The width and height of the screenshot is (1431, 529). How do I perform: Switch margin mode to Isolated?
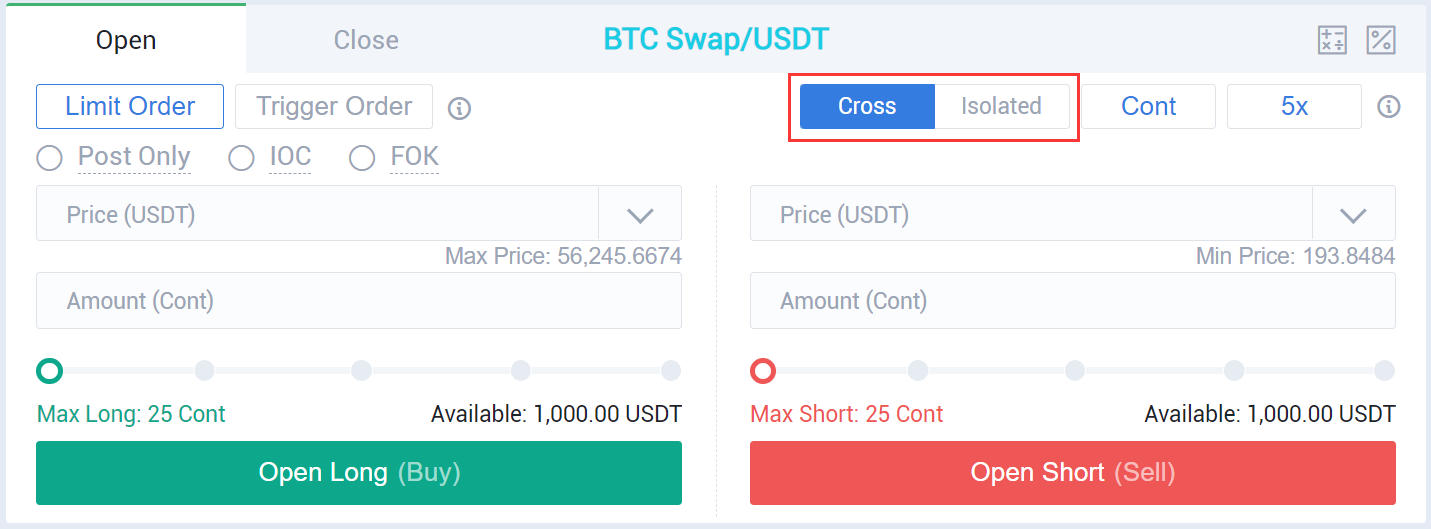coord(1001,106)
